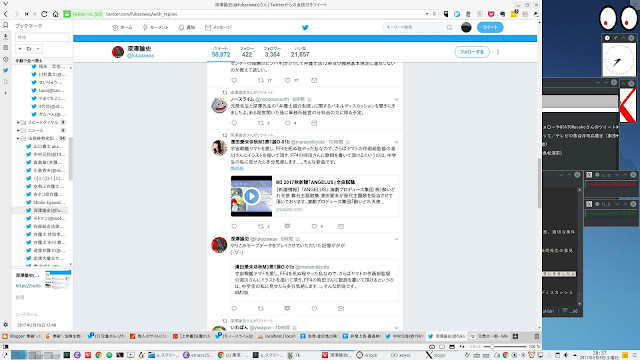The width and height of the screenshot is (640, 360).
Task: Open the メッセージ messages tab
Action: [x=218, y=27]
